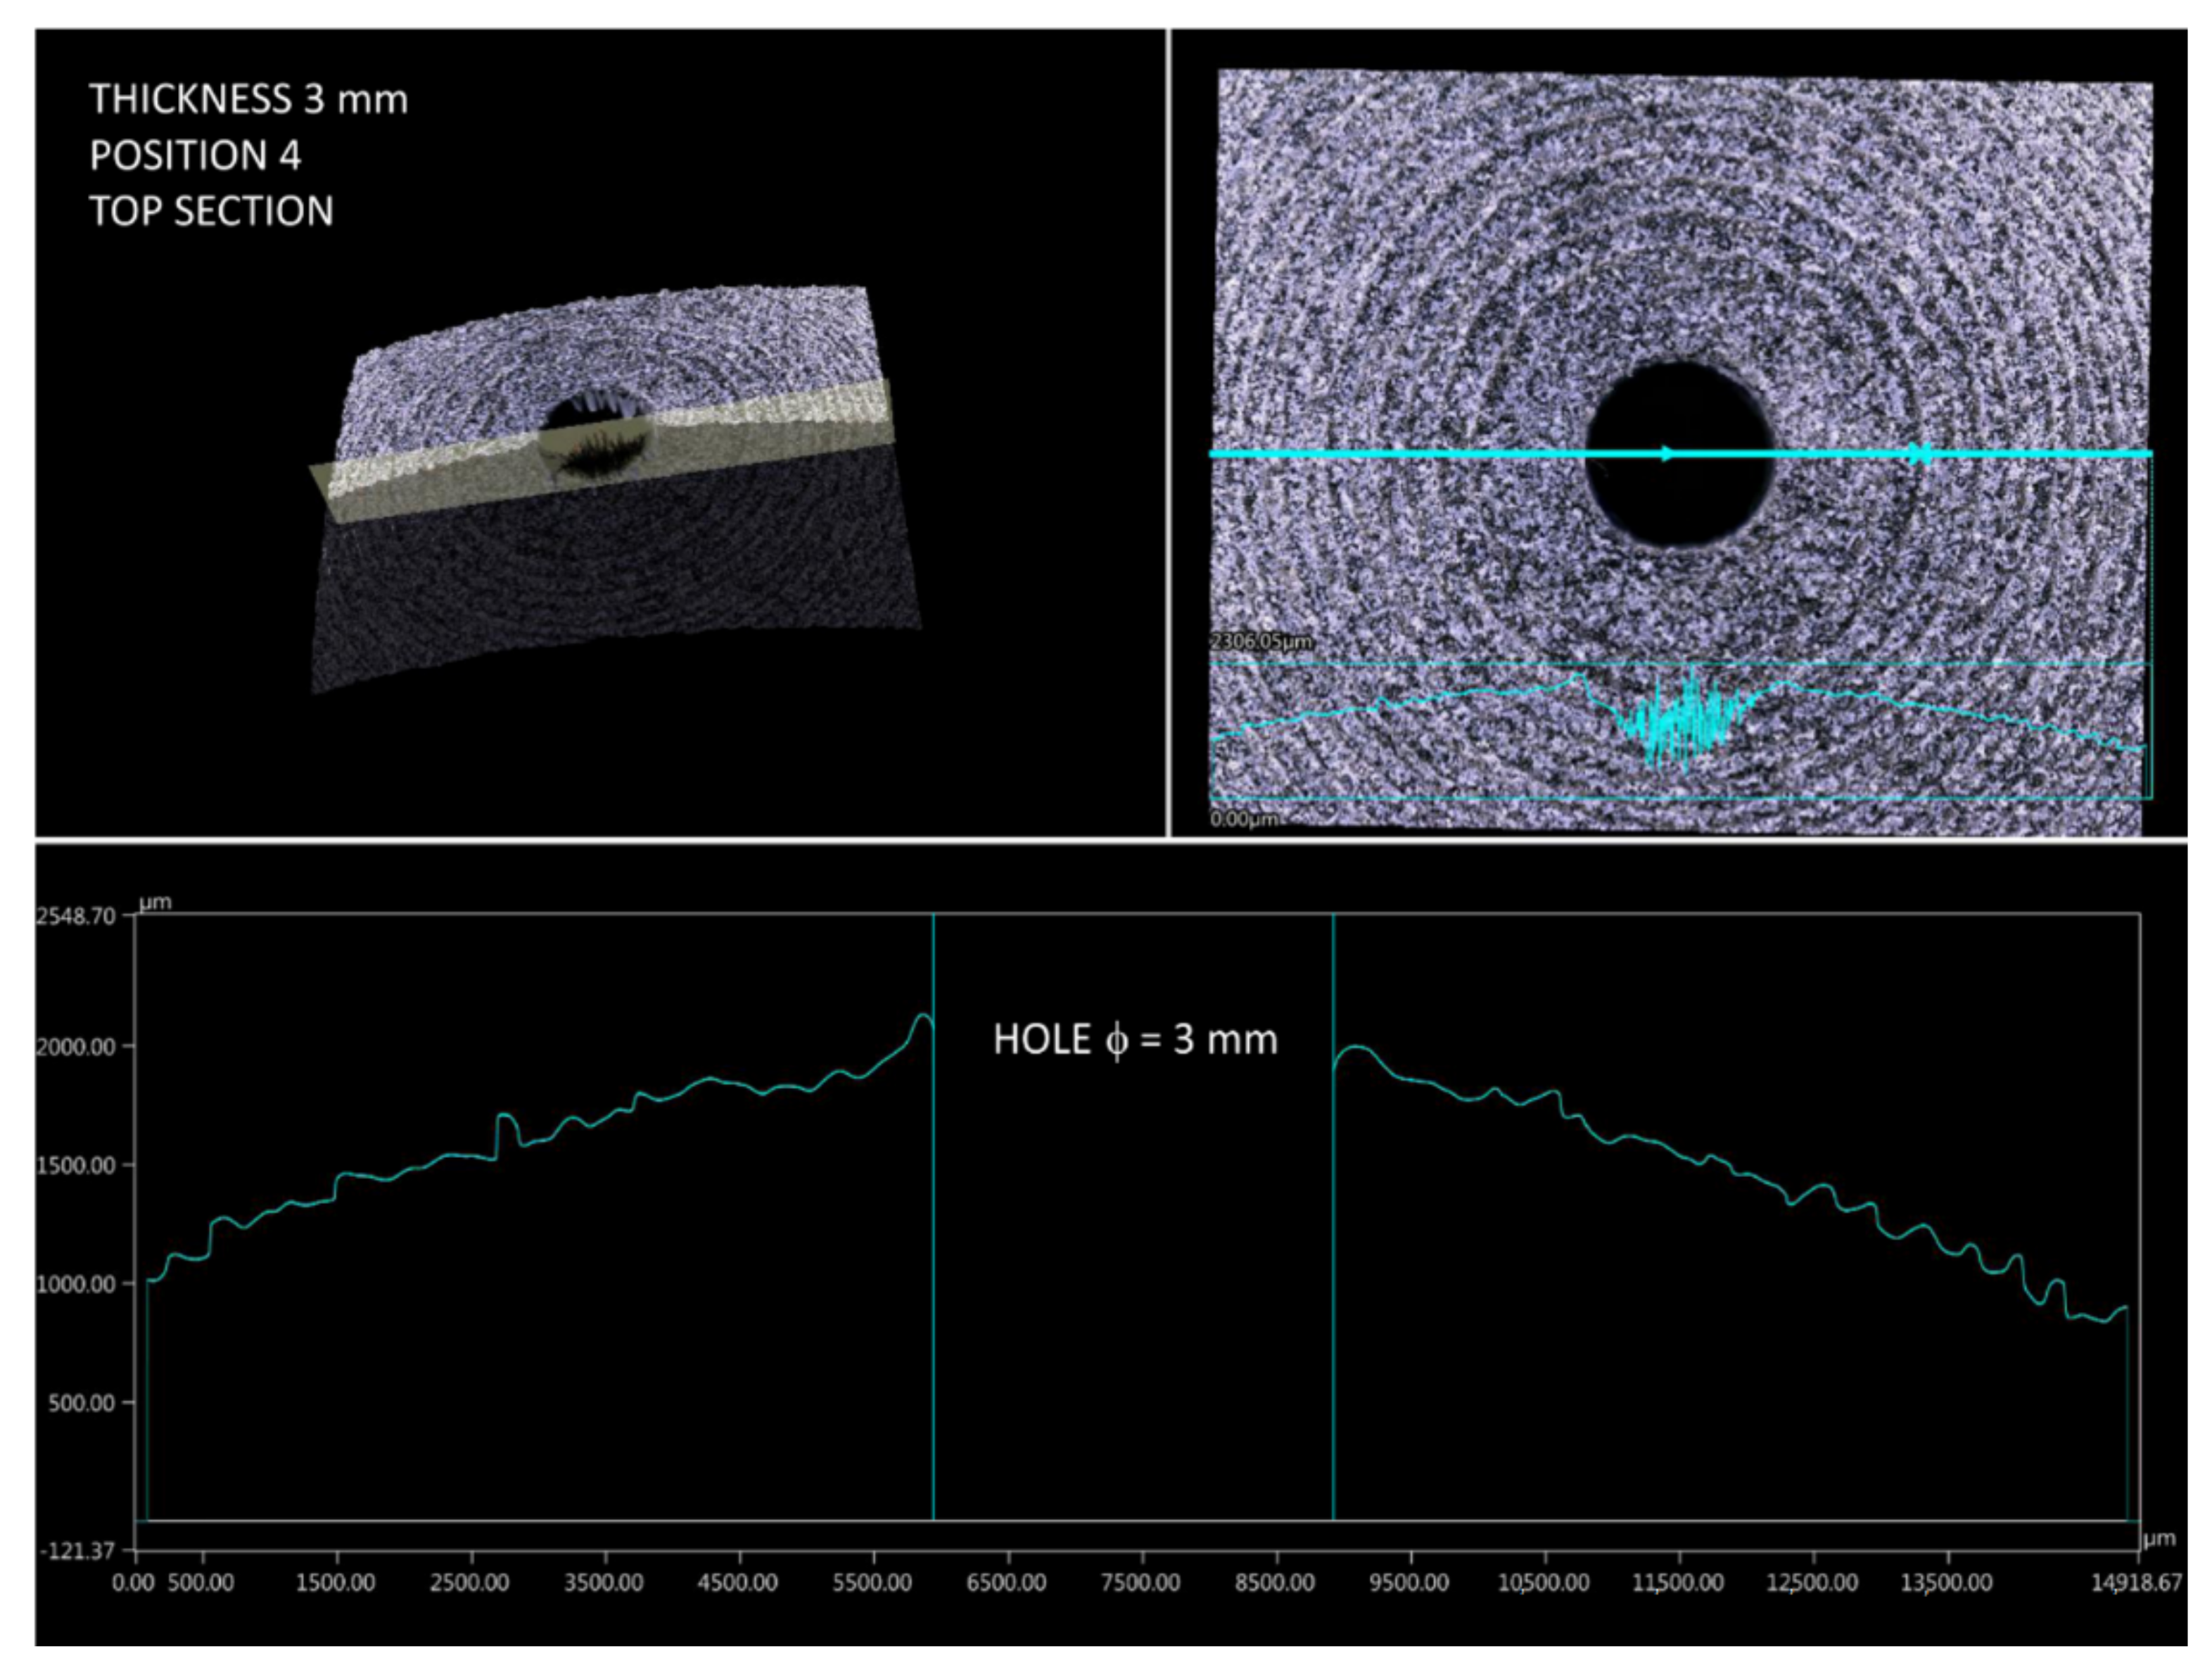Screen dimensions: 2212x1666
Task: Click the 2306.05µm overlay scale label
Action: (x=1261, y=641)
